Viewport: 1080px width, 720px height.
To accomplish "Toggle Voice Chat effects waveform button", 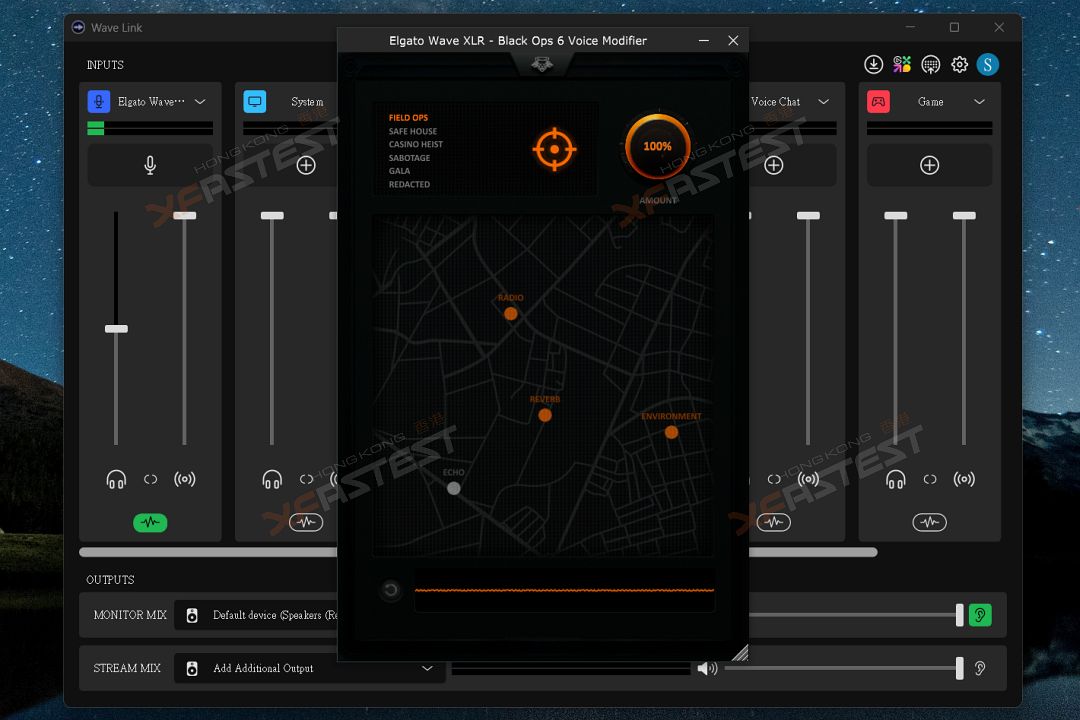I will [773, 522].
